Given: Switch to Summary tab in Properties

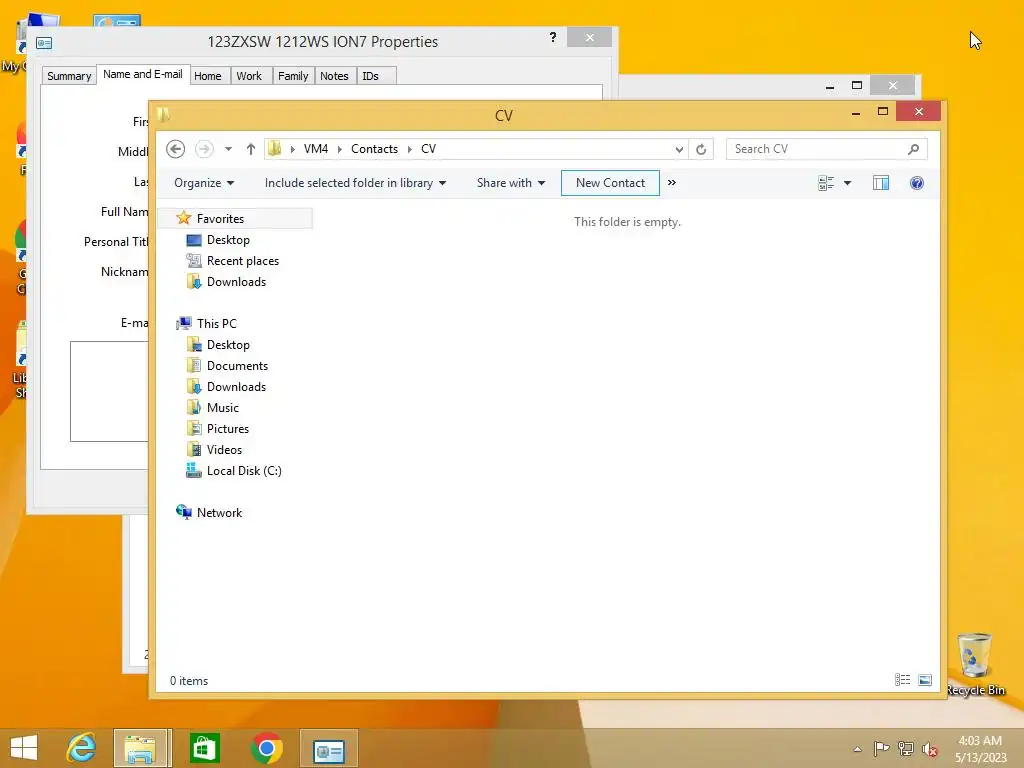Looking at the screenshot, I should pos(69,76).
